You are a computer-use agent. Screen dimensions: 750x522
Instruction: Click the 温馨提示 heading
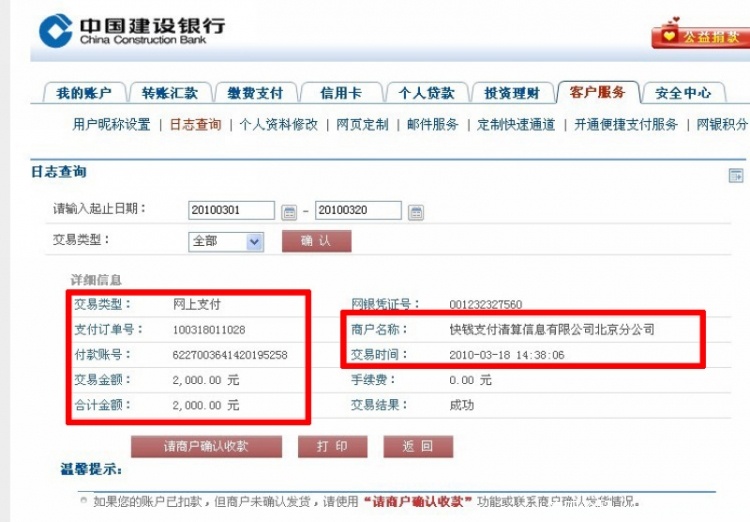pos(91,469)
